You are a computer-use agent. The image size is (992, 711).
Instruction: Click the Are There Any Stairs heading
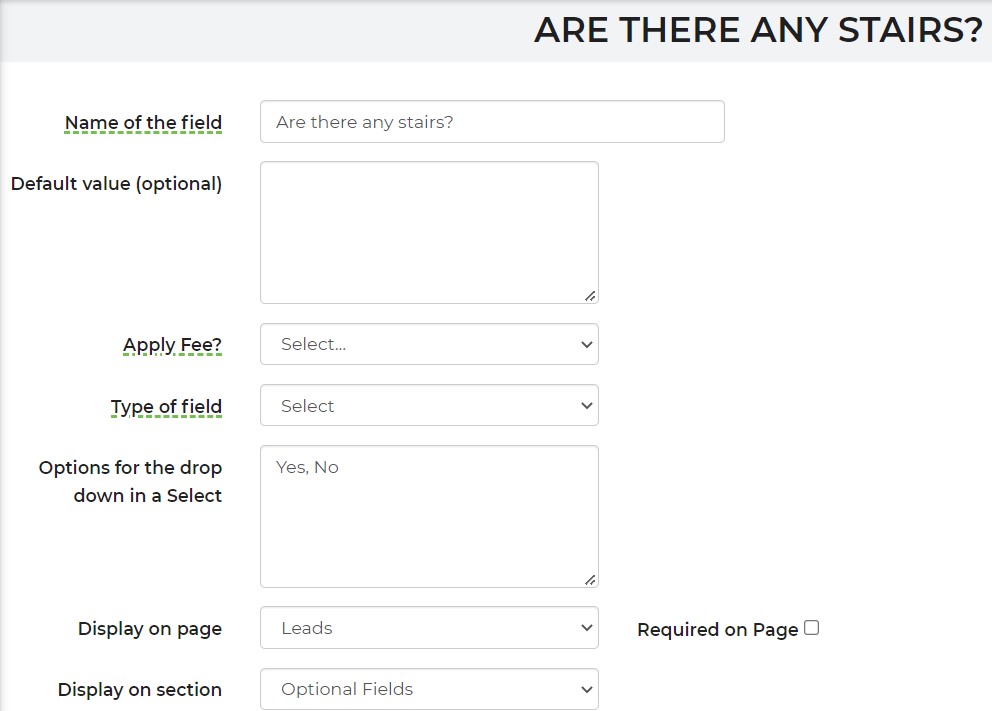pyautogui.click(x=758, y=30)
